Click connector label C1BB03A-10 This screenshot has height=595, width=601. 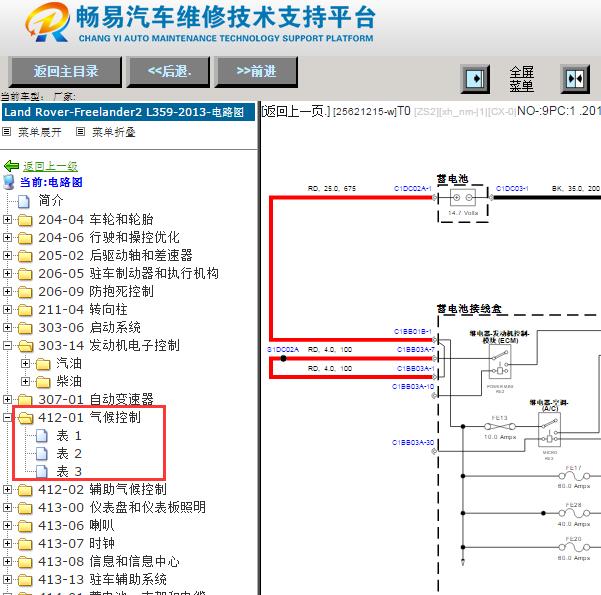pos(413,386)
